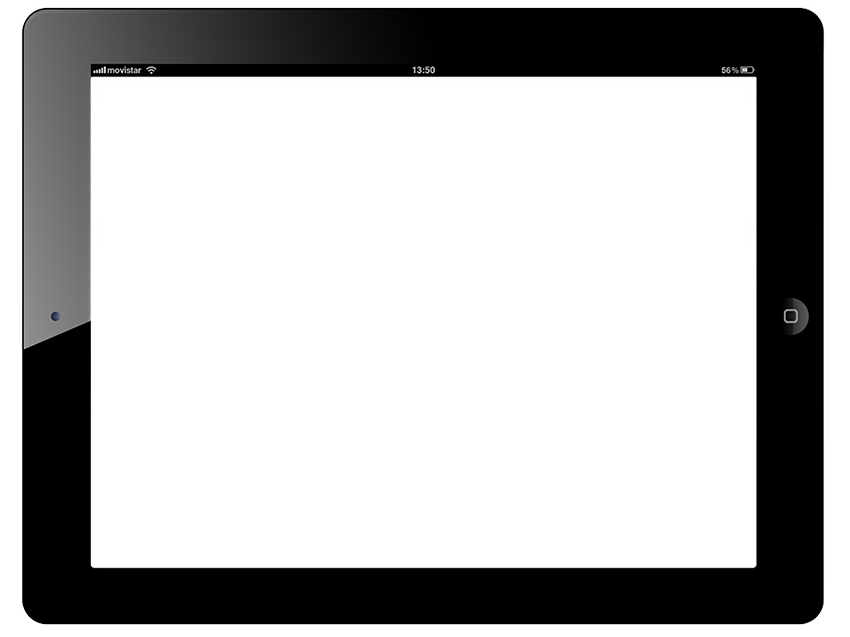Tap the Wi-Fi icon in status bar
This screenshot has height=637, width=850.
[151, 71]
